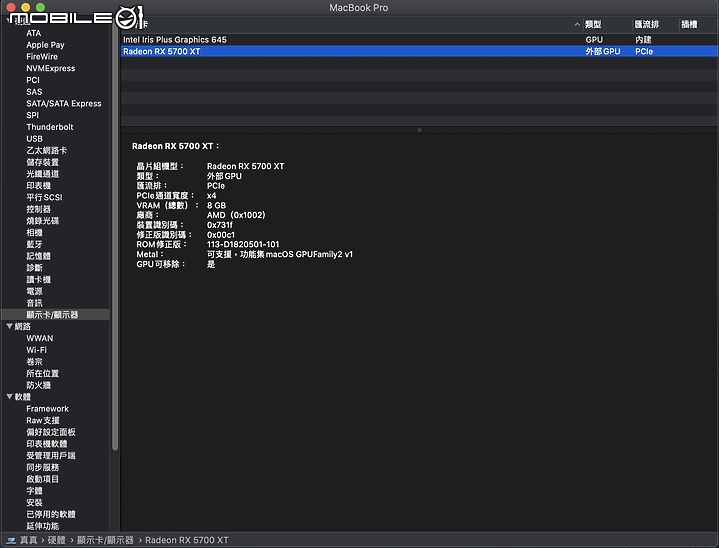
Task: Select WWAN under network section
Action: coord(39,338)
